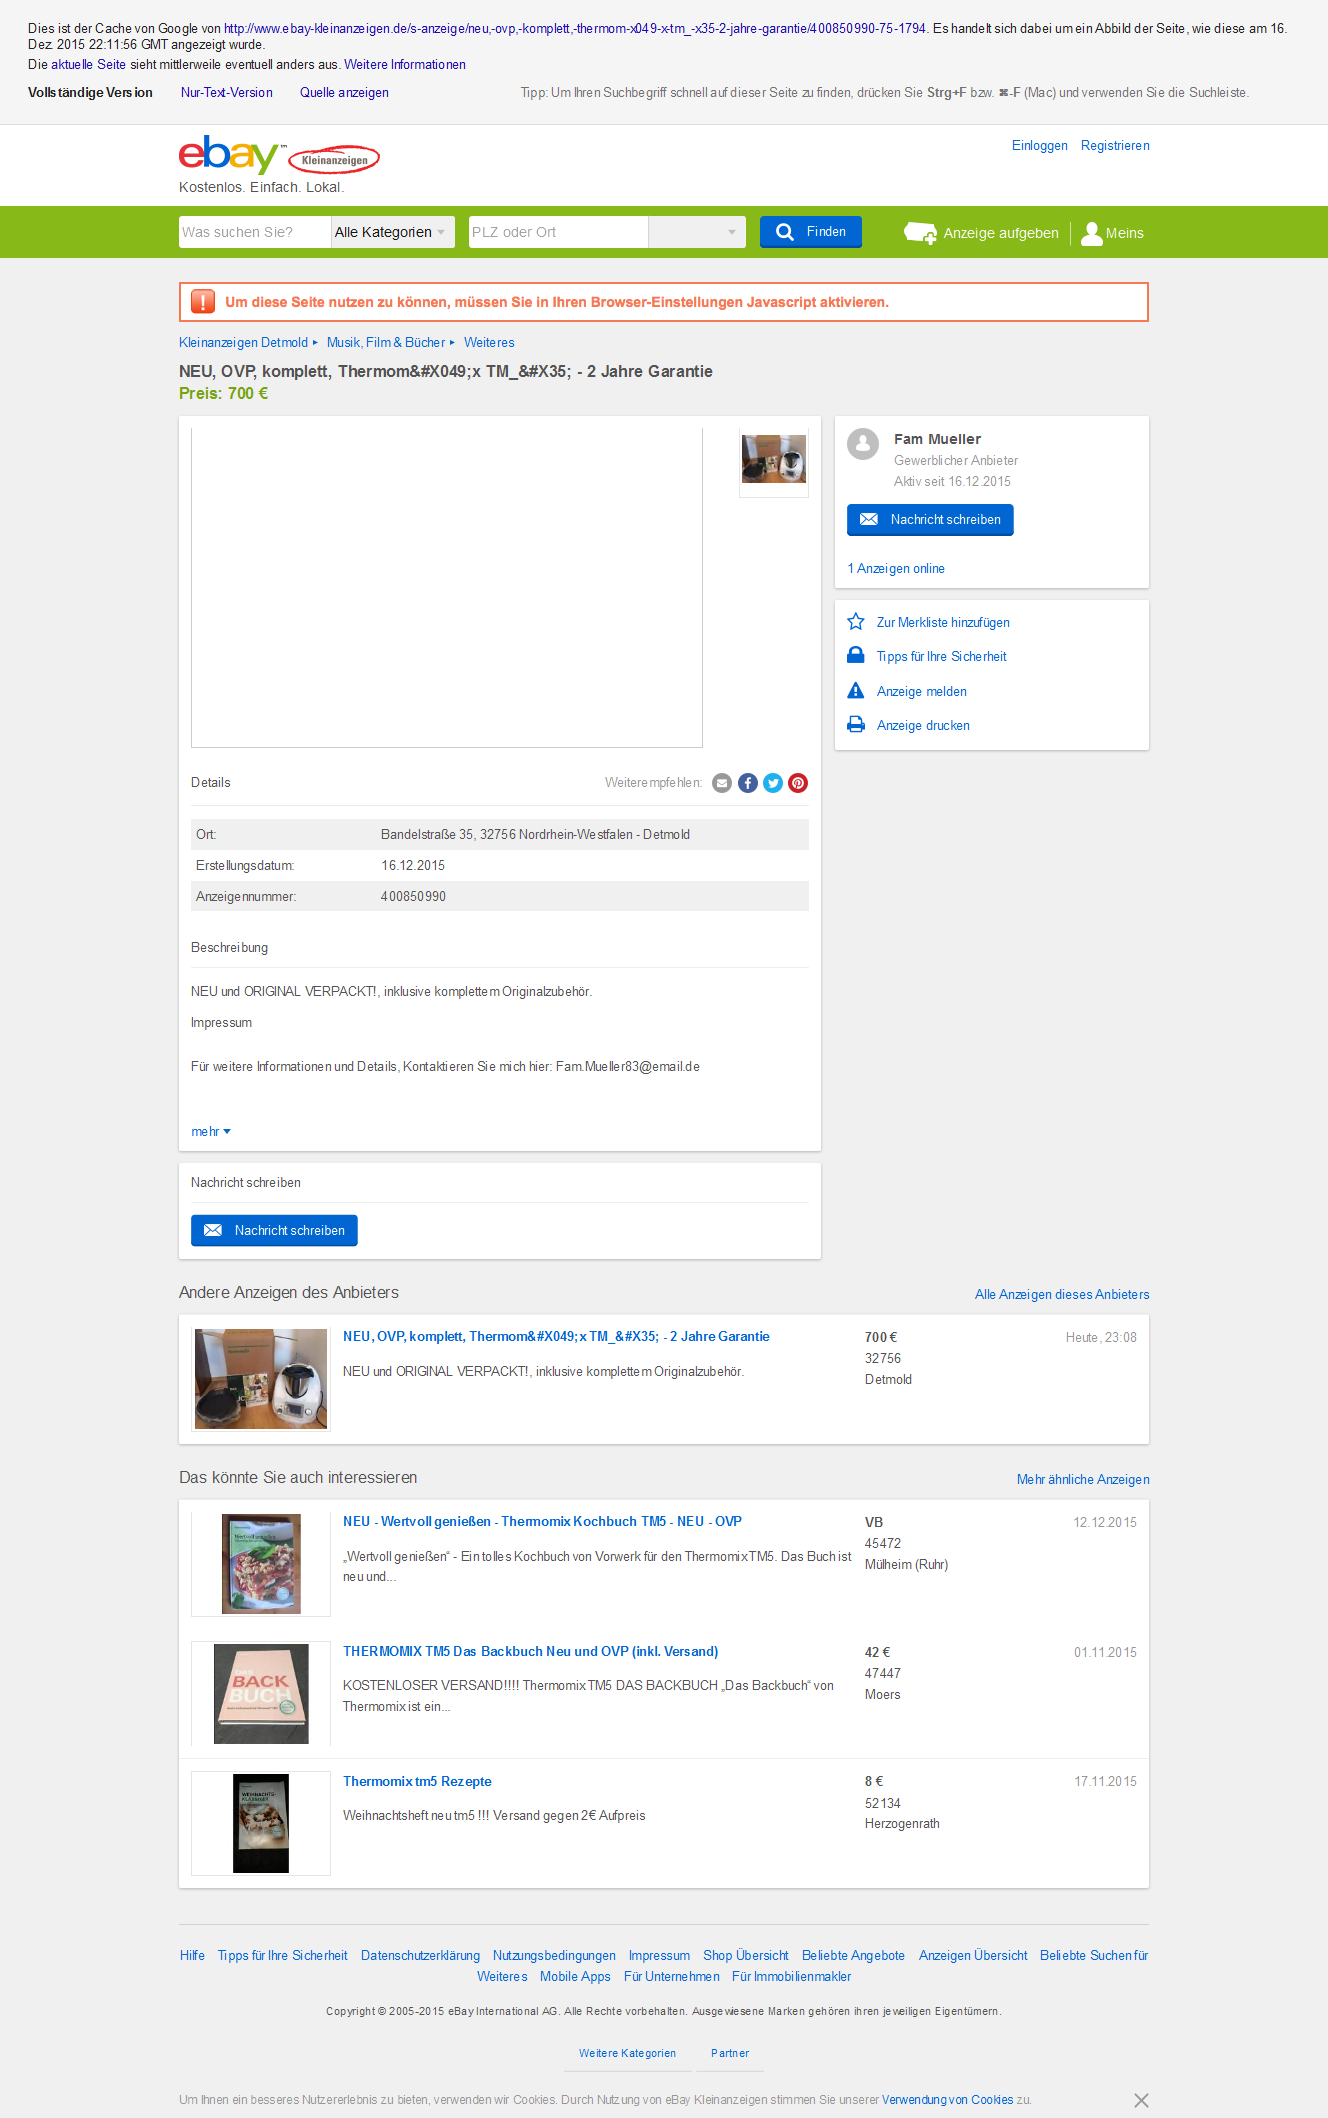Open the radius dropdown next to location
The width and height of the screenshot is (1328, 2118).
pyautogui.click(x=697, y=232)
